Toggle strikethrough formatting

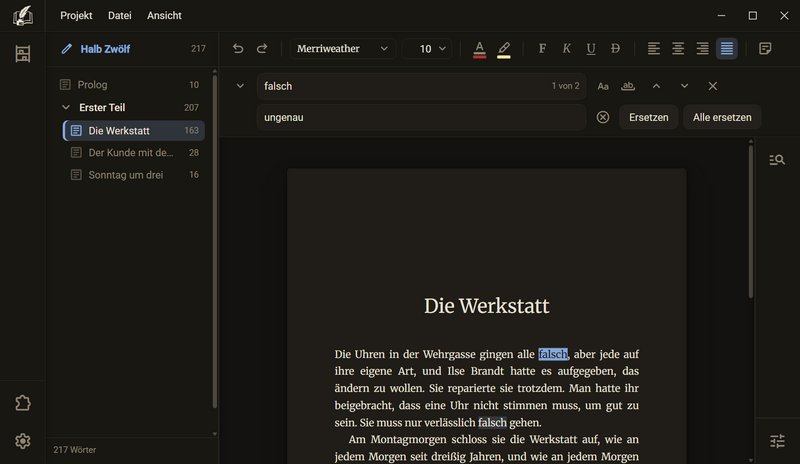[615, 48]
